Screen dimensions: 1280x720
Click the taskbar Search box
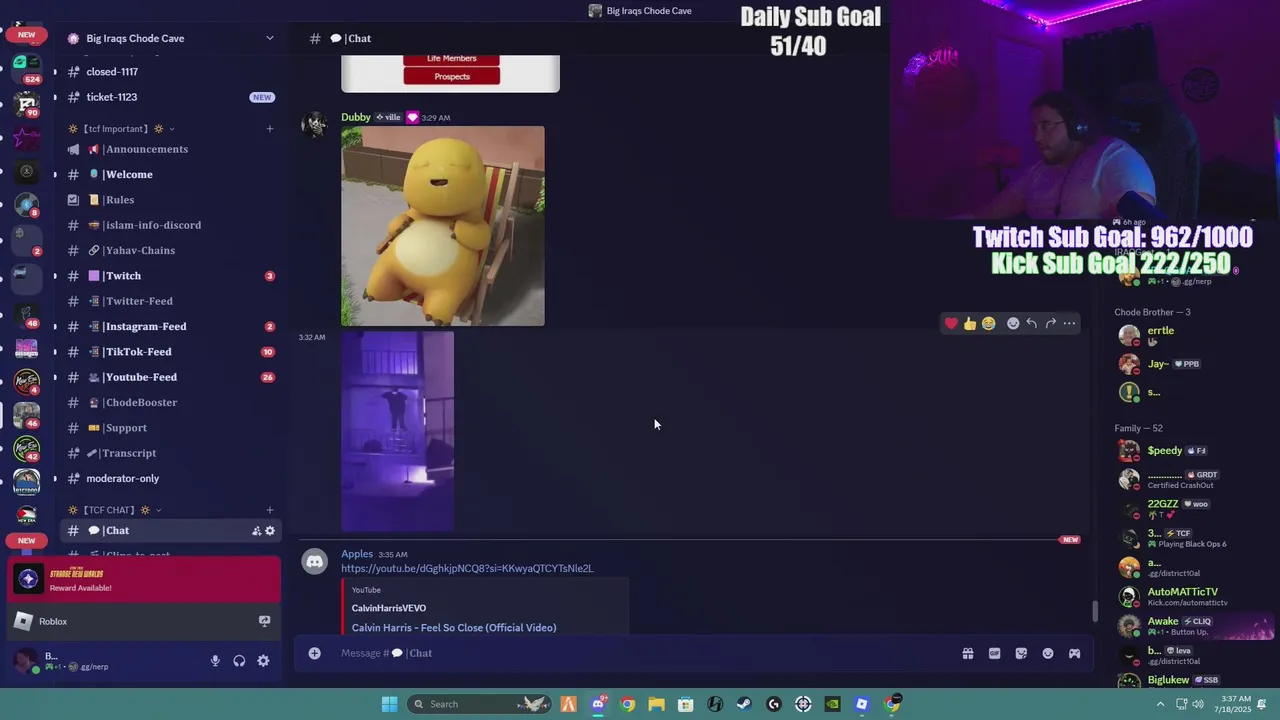[480, 704]
